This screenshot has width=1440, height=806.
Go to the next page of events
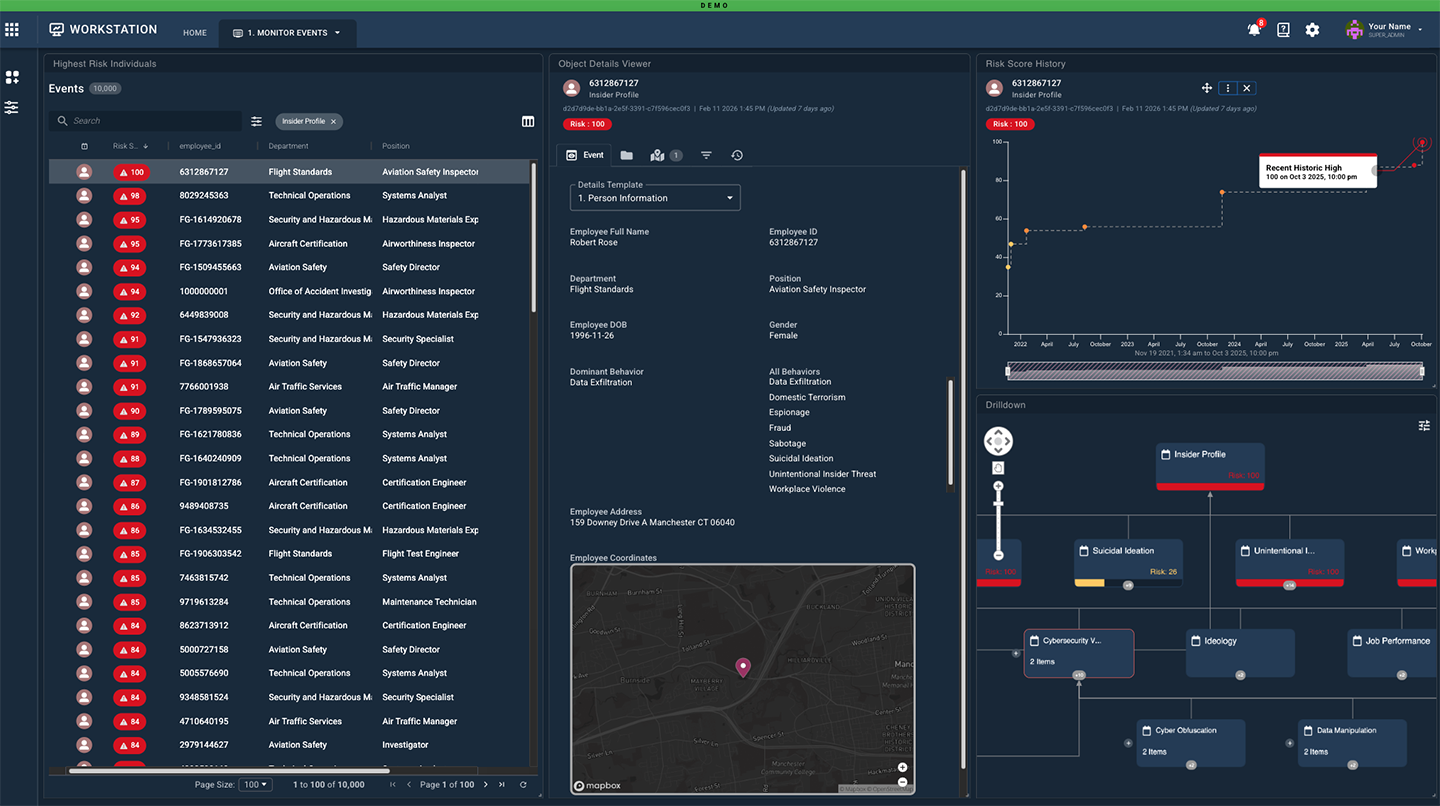click(485, 785)
